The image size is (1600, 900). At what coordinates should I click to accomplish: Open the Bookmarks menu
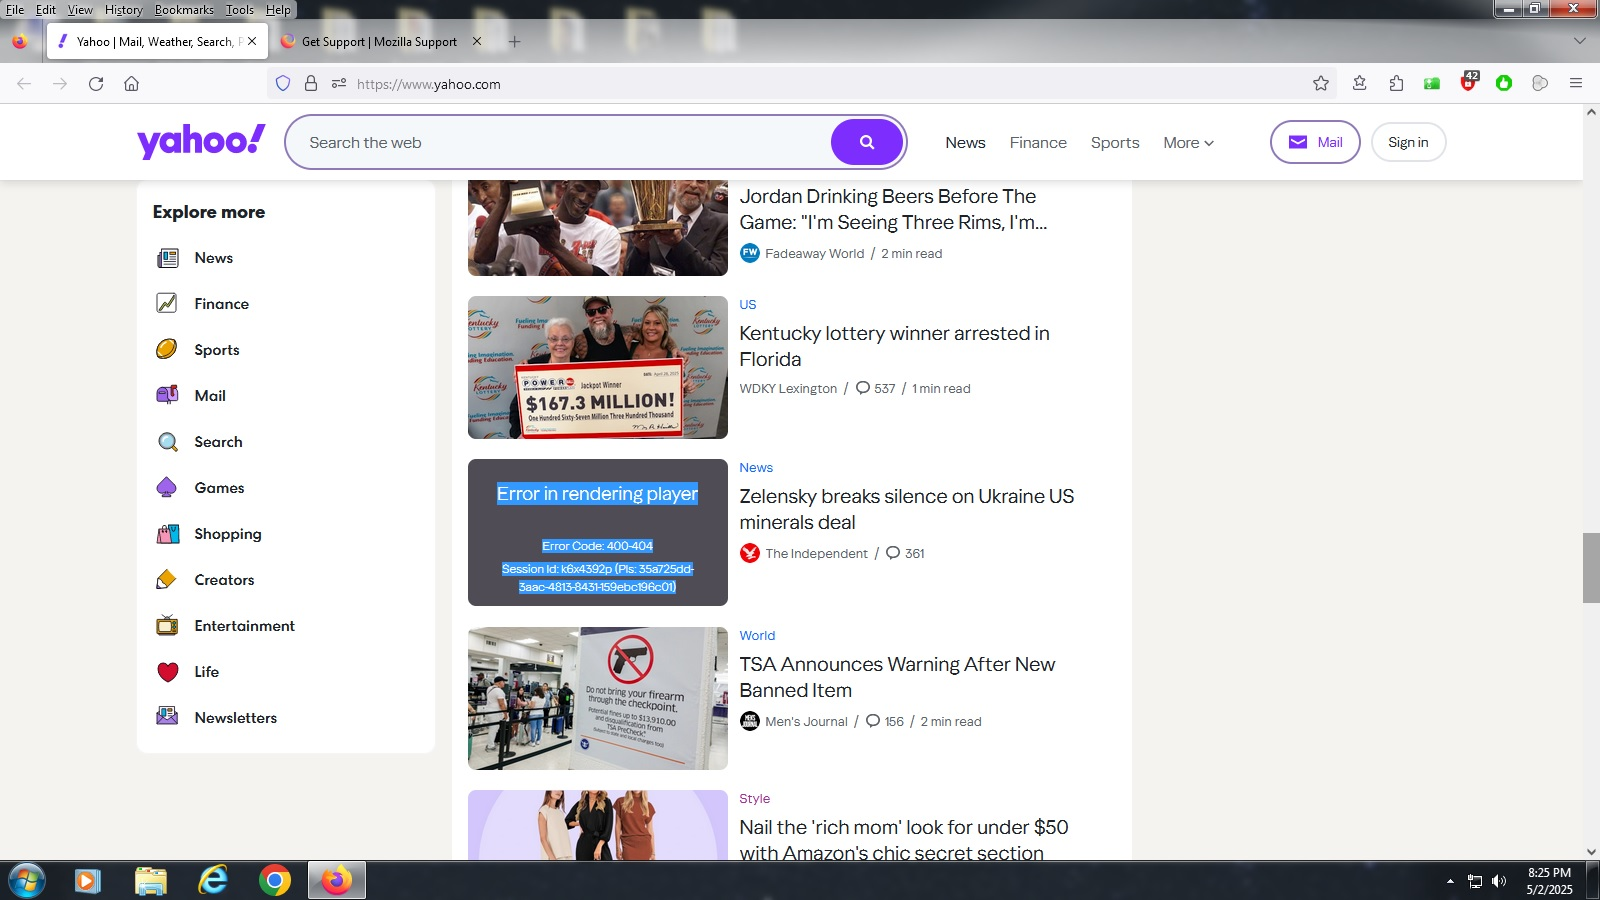click(x=184, y=10)
